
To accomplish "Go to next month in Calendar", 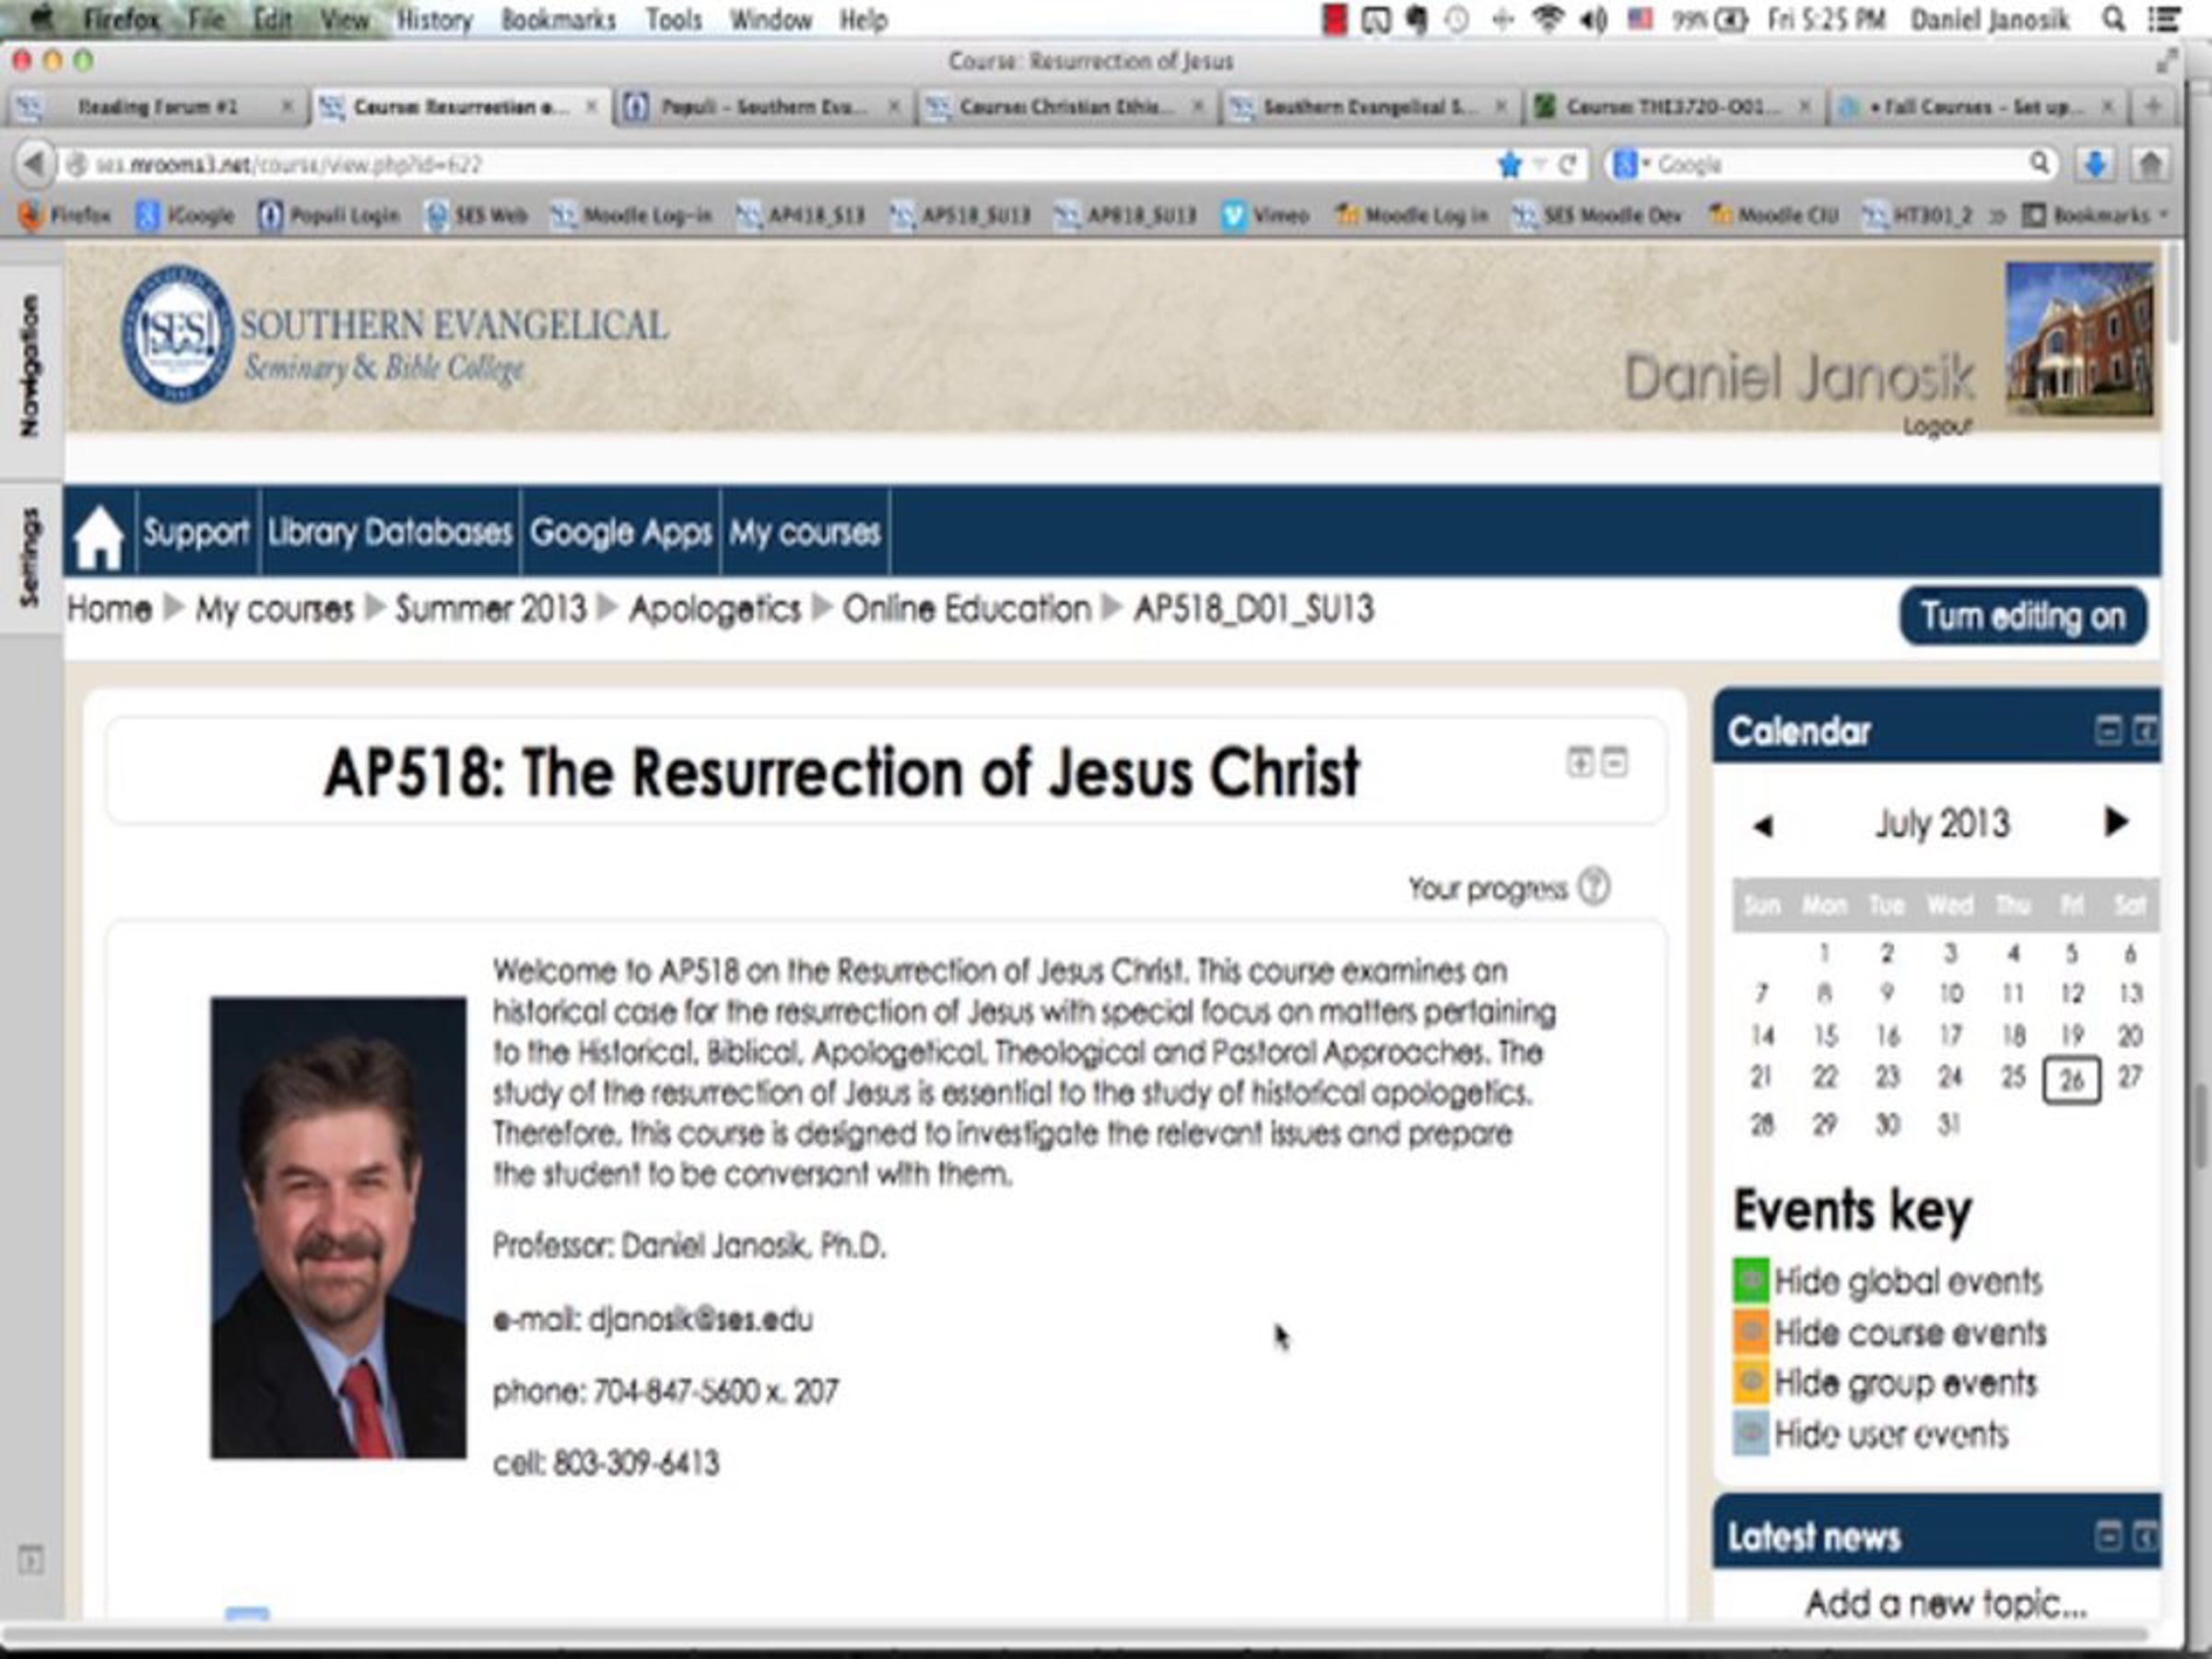I will tap(2115, 822).
